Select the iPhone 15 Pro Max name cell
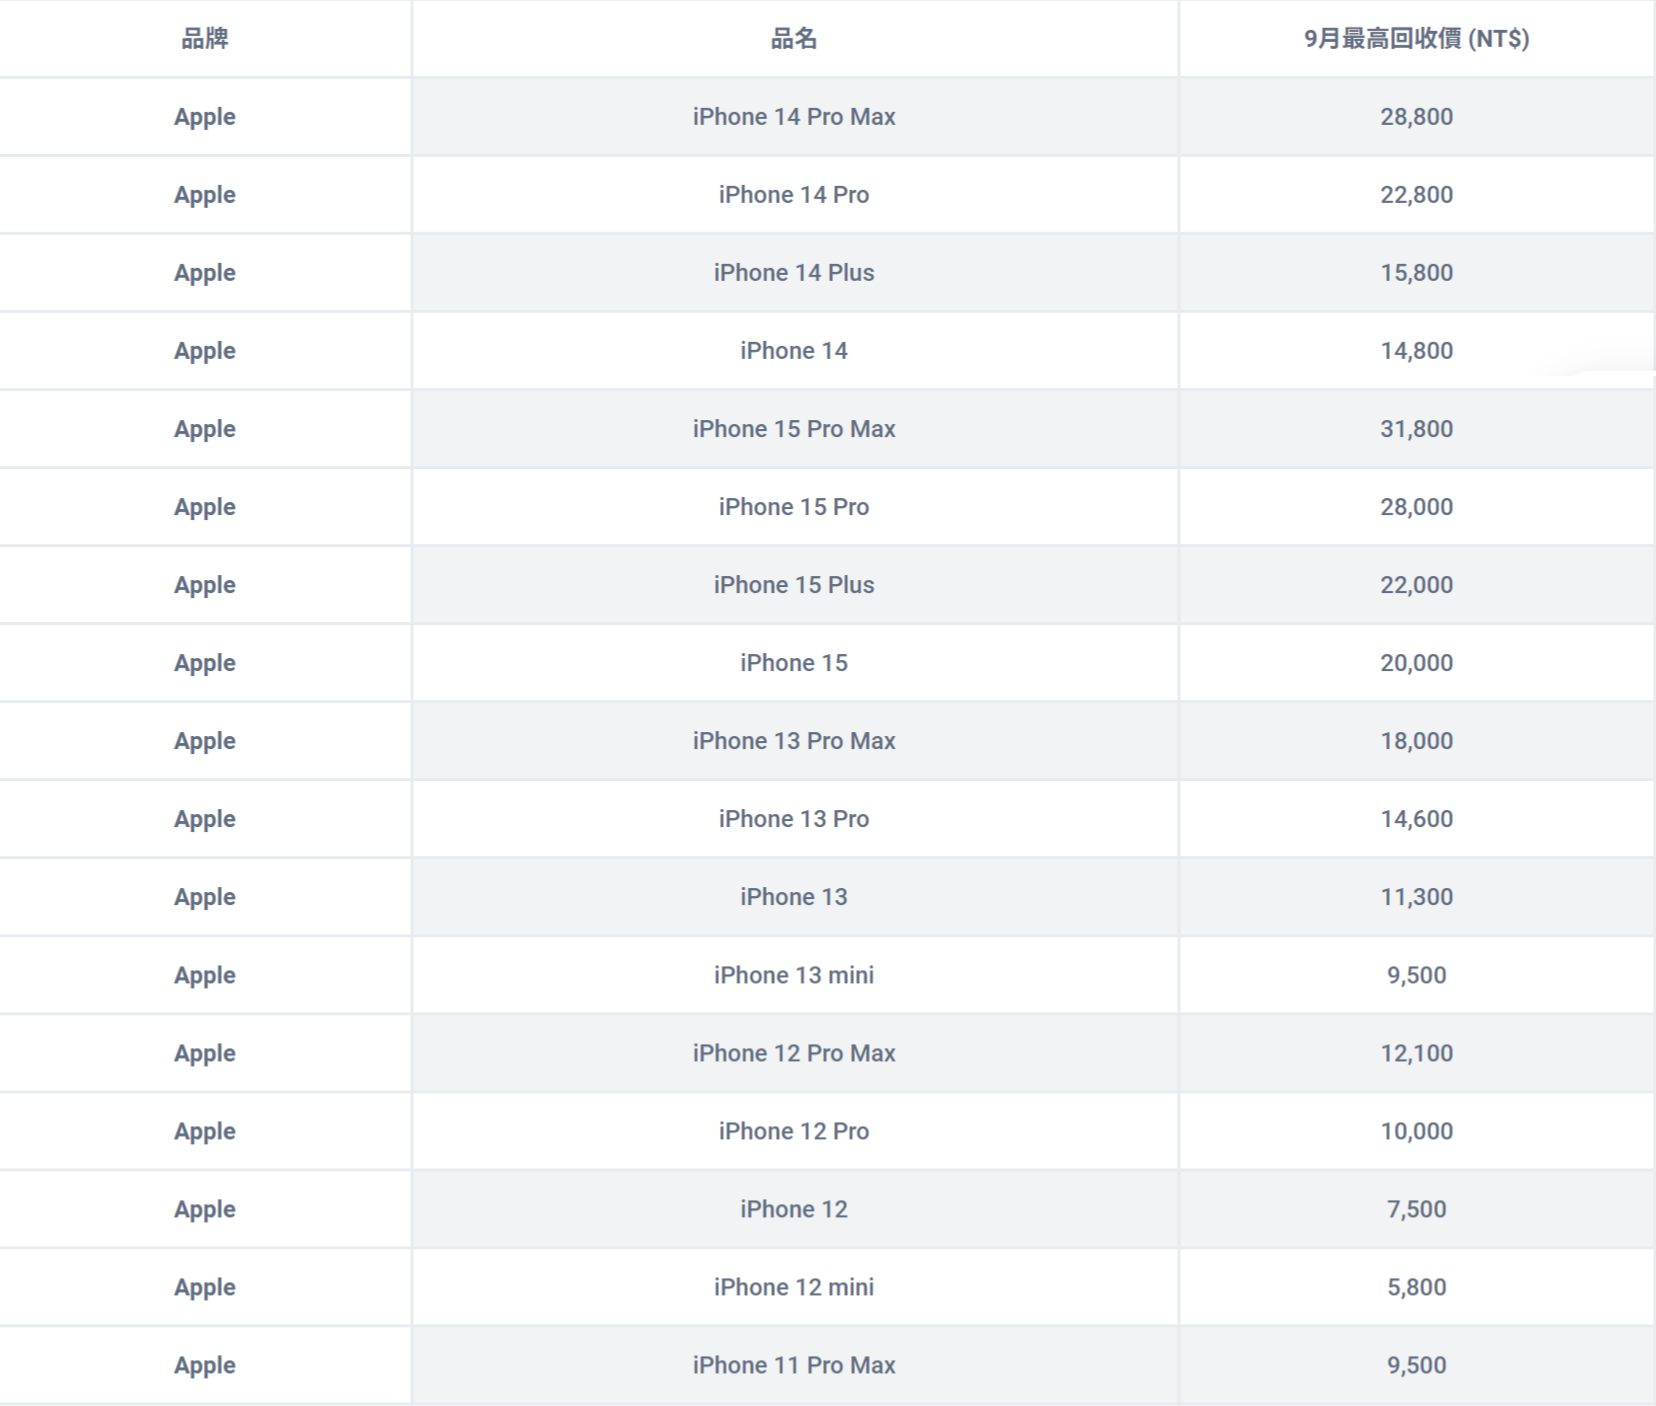This screenshot has height=1406, width=1656. click(794, 429)
